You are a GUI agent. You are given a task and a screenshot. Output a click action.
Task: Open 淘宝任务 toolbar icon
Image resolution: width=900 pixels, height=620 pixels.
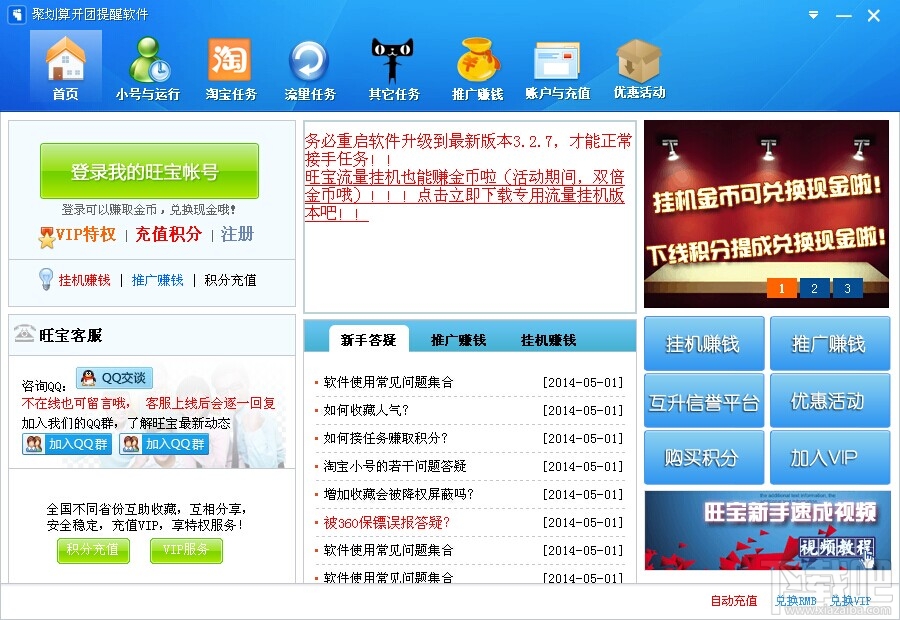230,67
